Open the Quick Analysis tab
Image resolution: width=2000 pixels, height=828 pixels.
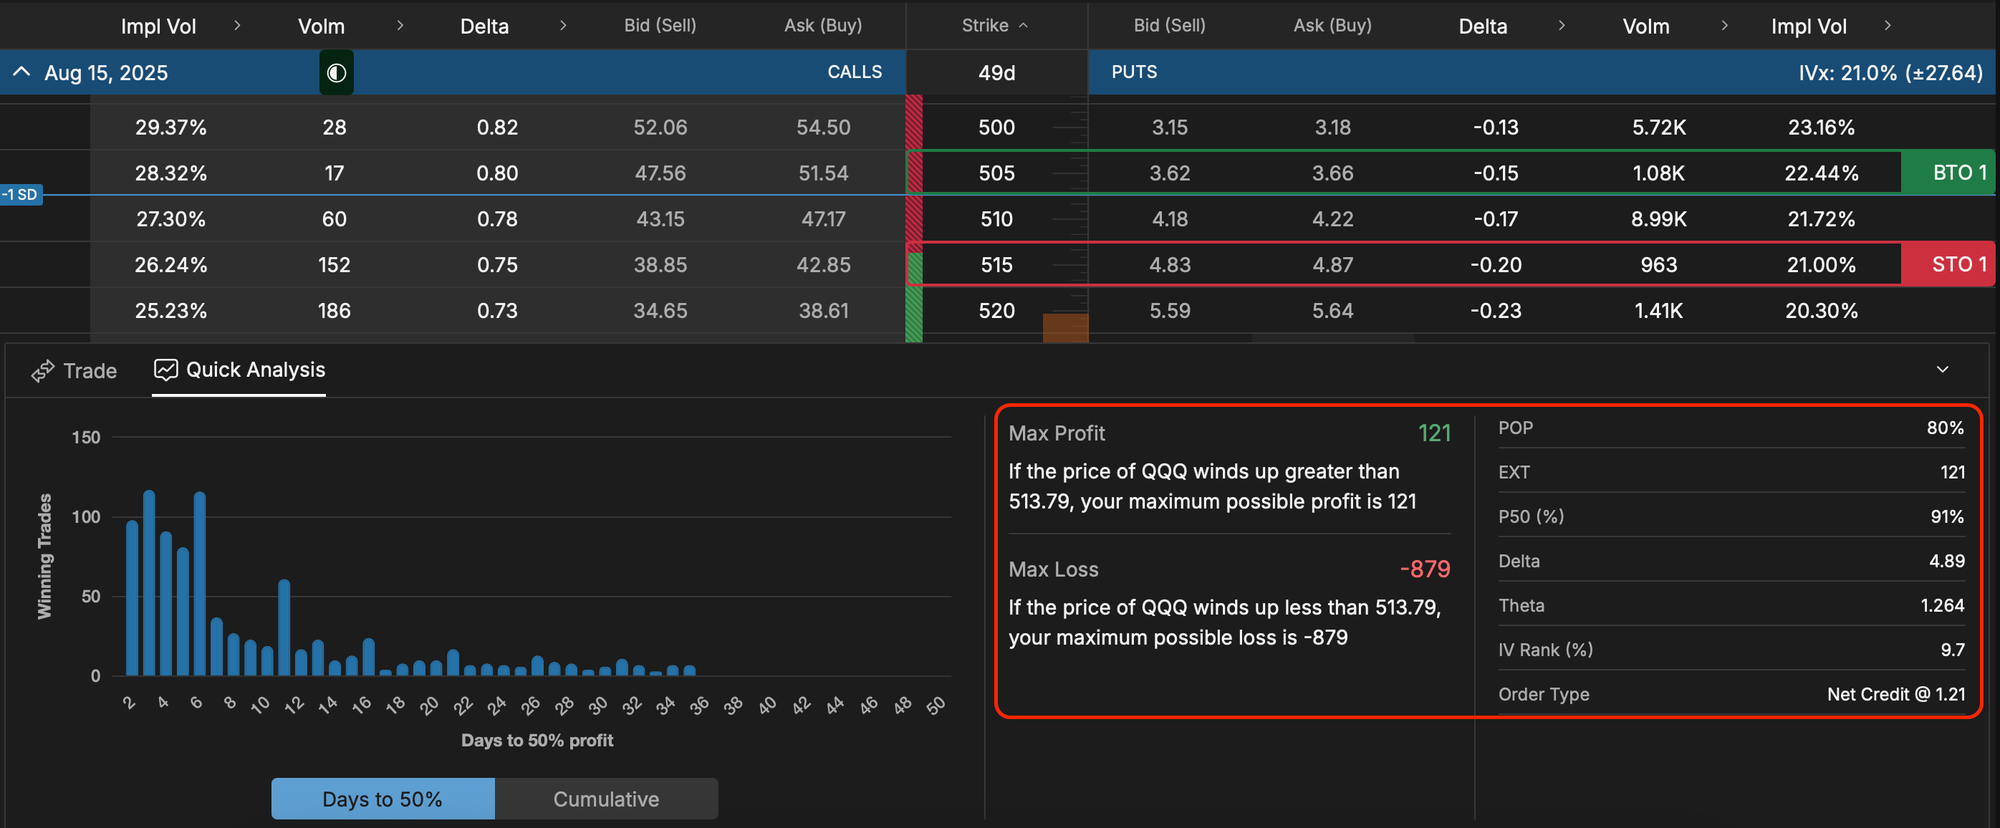[240, 370]
